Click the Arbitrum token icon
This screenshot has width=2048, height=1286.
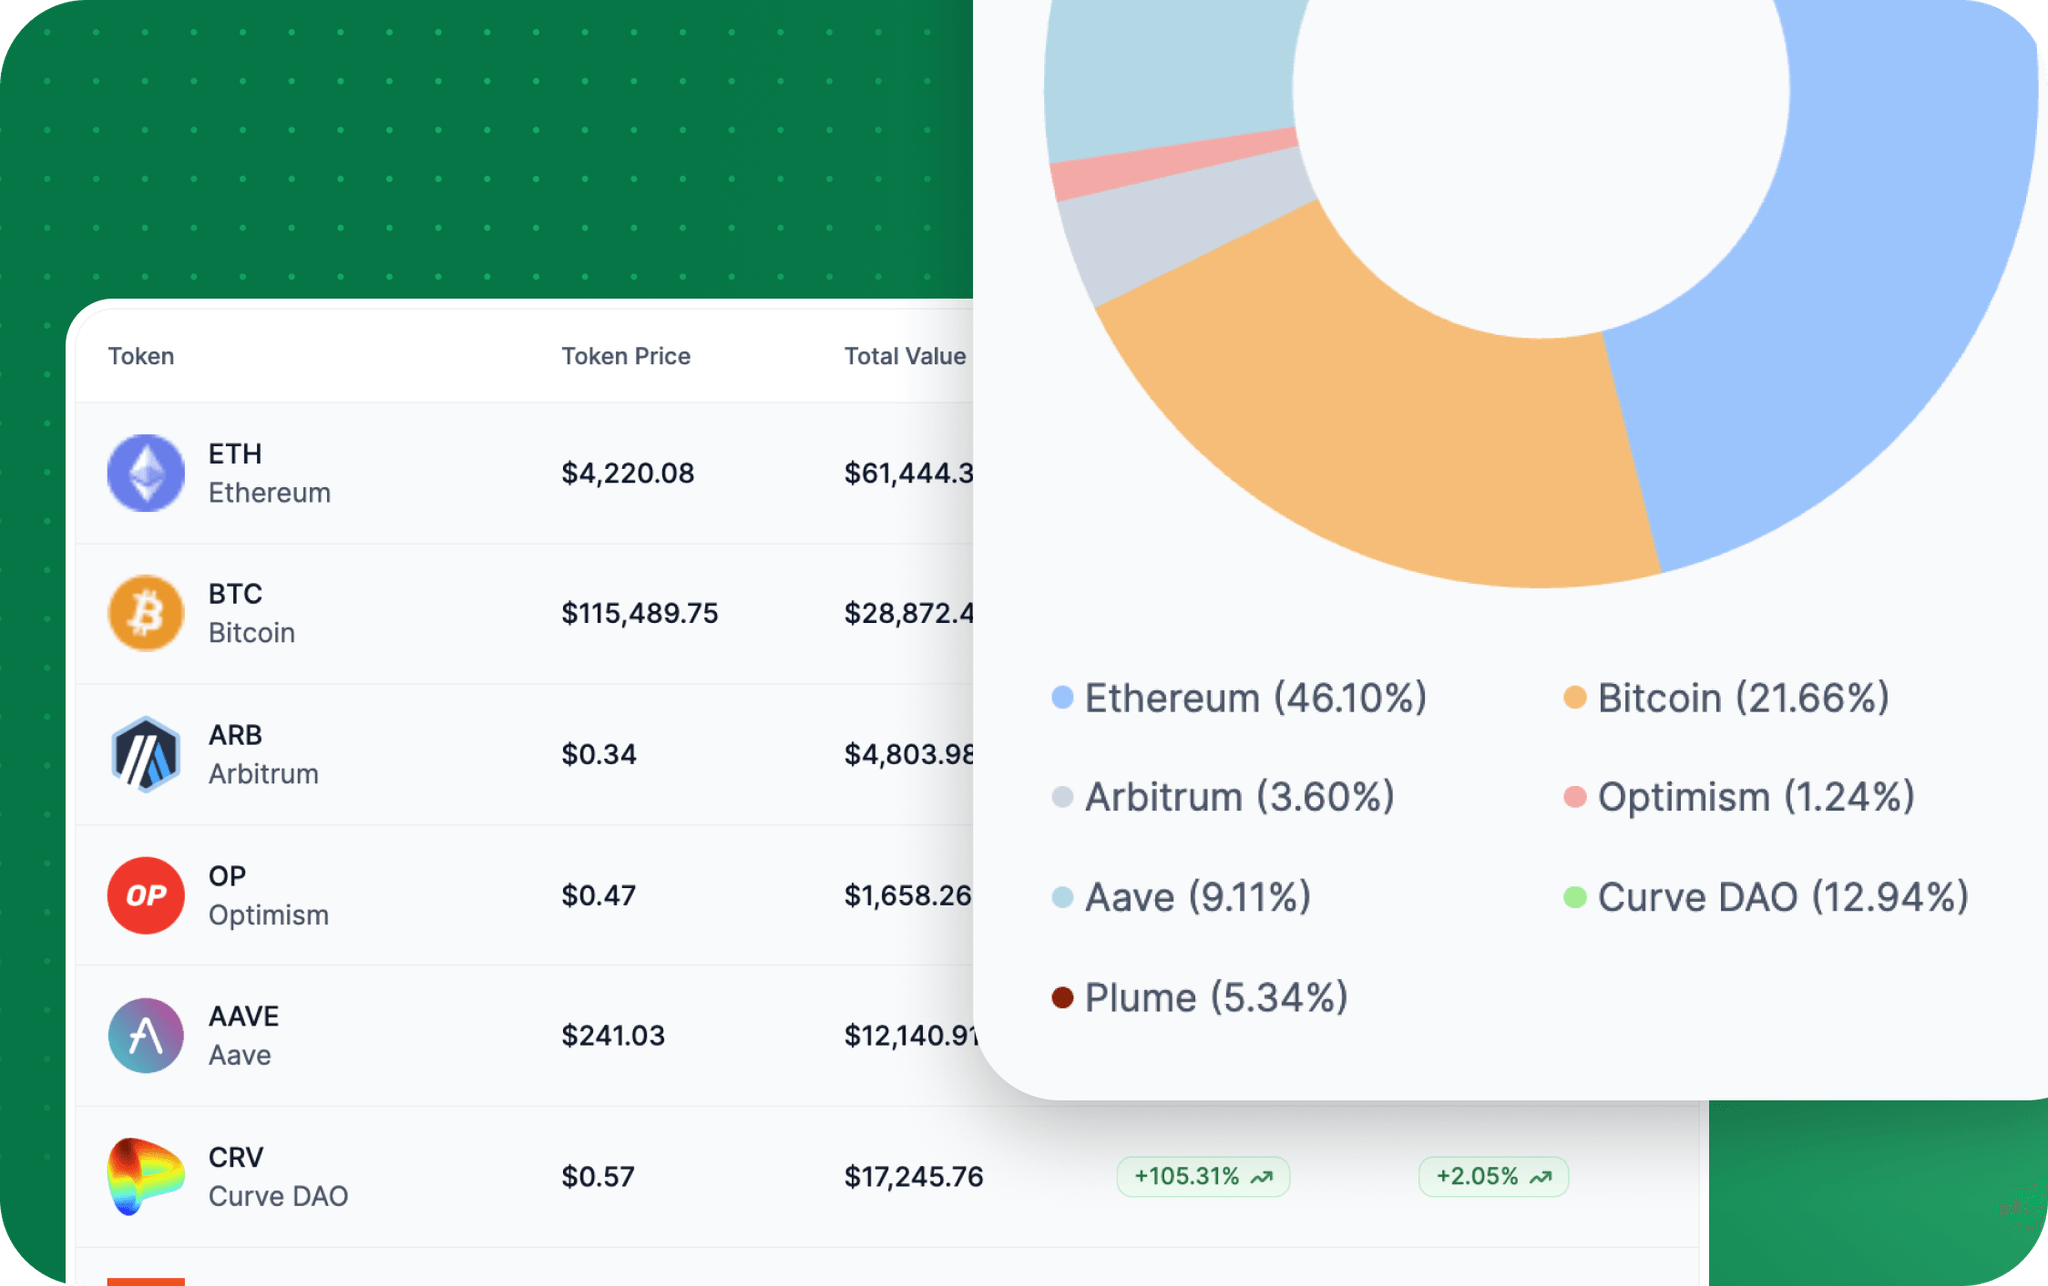coord(146,754)
